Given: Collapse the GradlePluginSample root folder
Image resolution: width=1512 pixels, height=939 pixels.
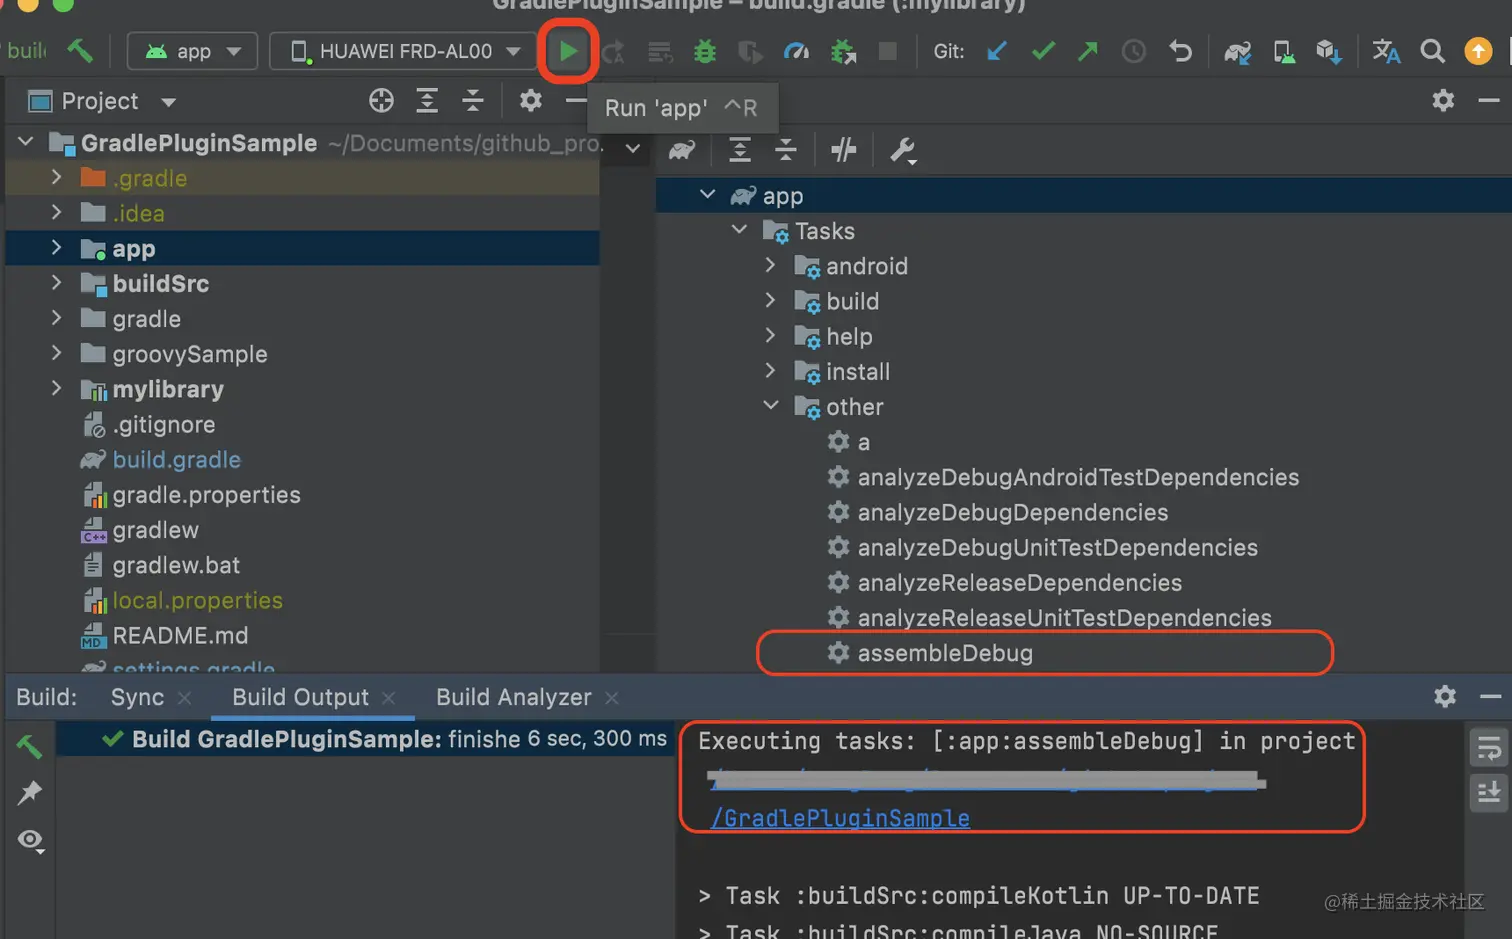Looking at the screenshot, I should pyautogui.click(x=27, y=142).
